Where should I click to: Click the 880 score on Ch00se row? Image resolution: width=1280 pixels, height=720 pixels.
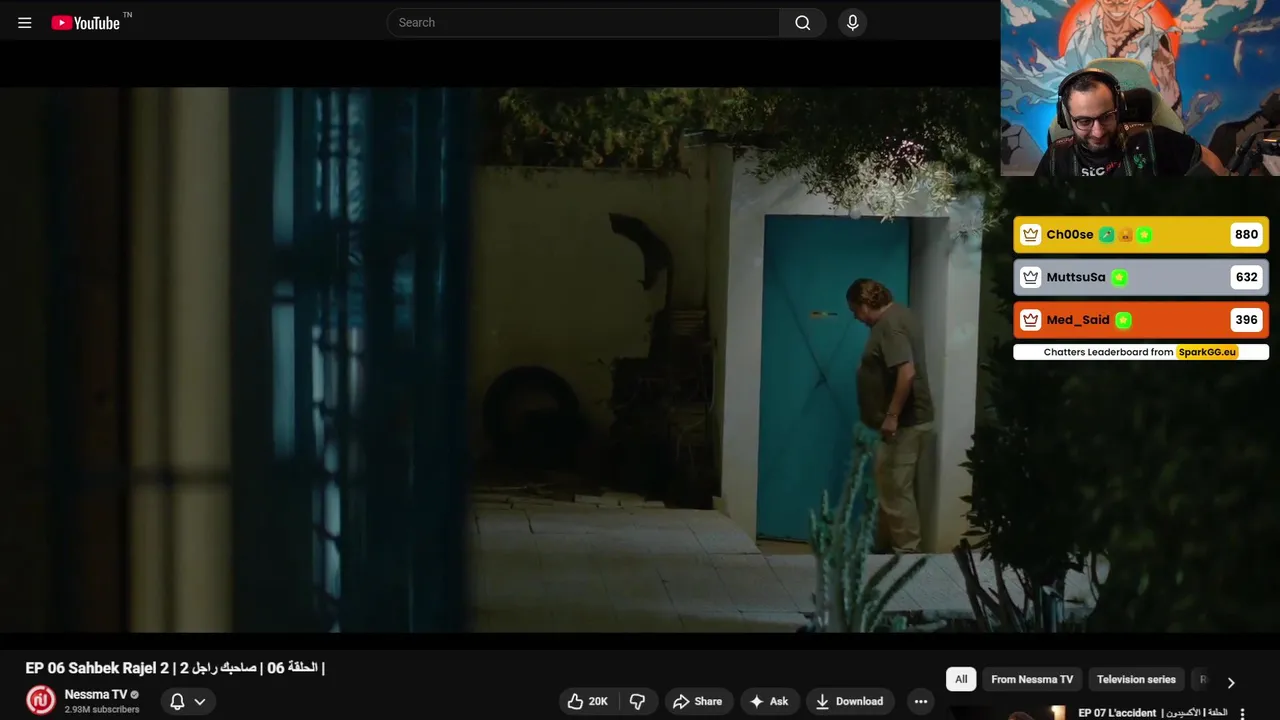point(1246,235)
